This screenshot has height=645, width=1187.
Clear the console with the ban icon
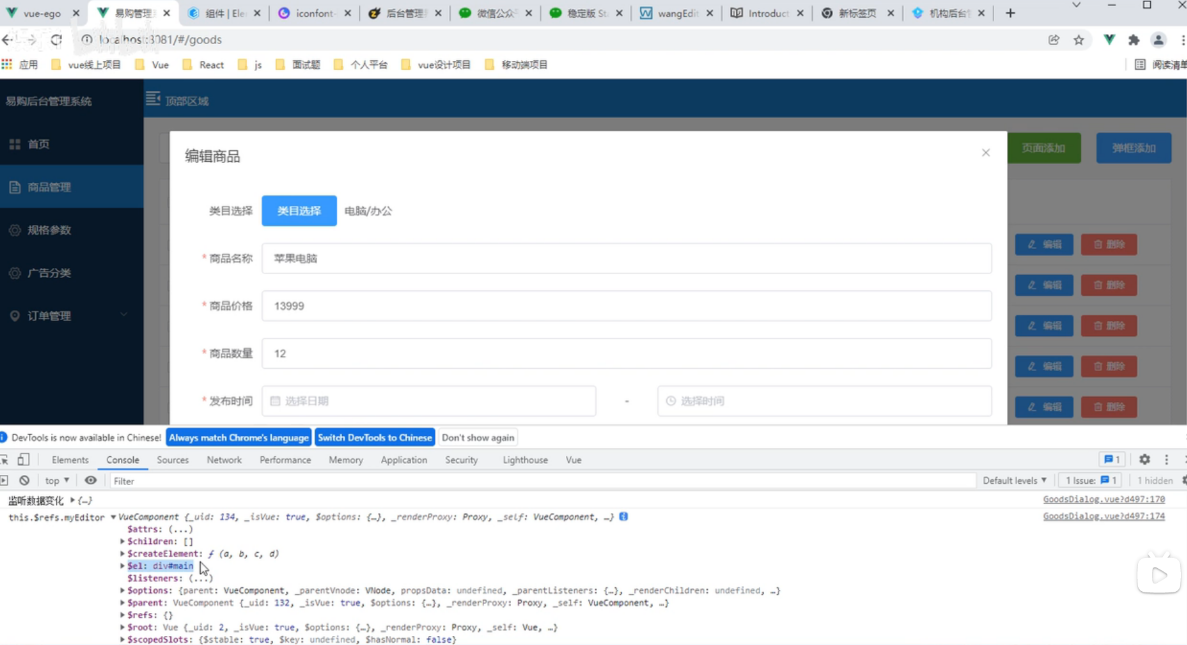click(x=24, y=480)
